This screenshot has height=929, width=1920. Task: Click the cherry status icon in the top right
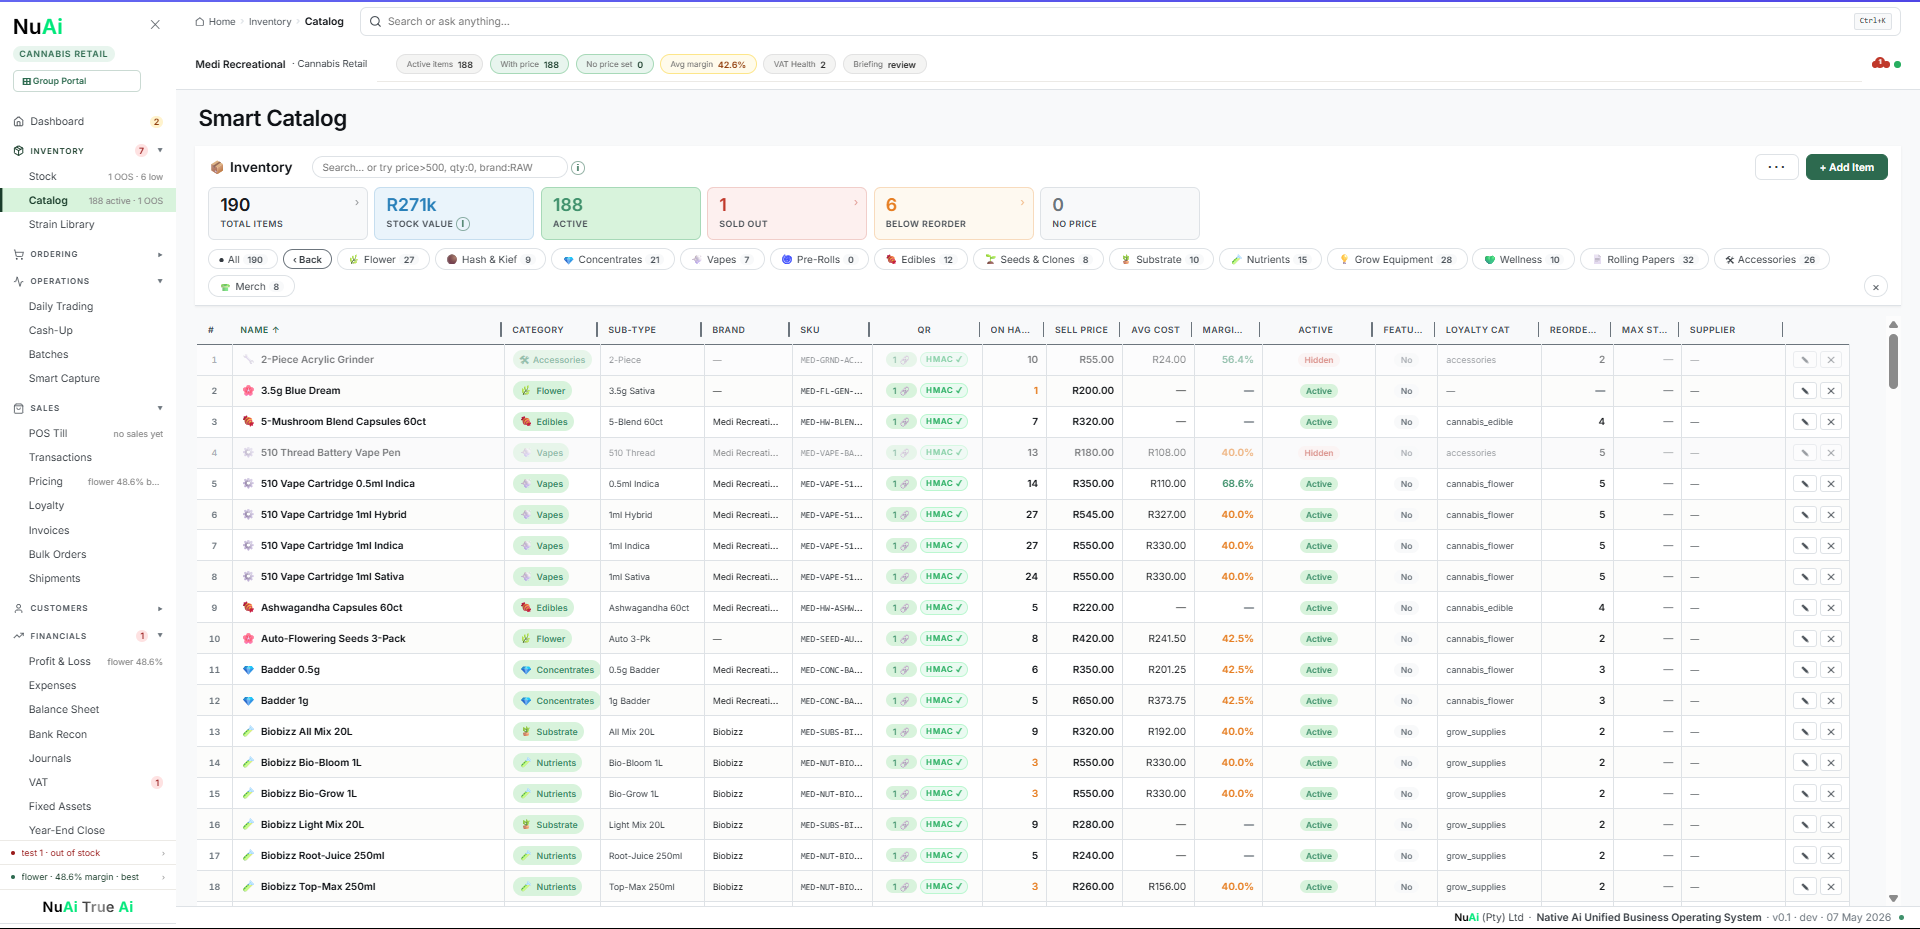pos(1880,63)
